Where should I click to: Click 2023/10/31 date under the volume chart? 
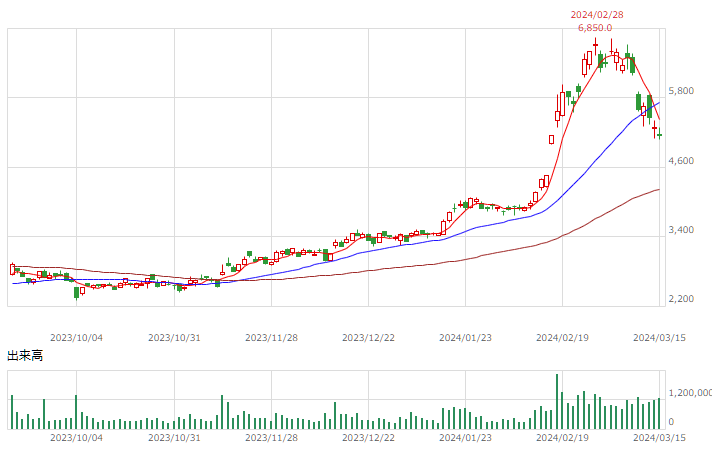pyautogui.click(x=174, y=438)
